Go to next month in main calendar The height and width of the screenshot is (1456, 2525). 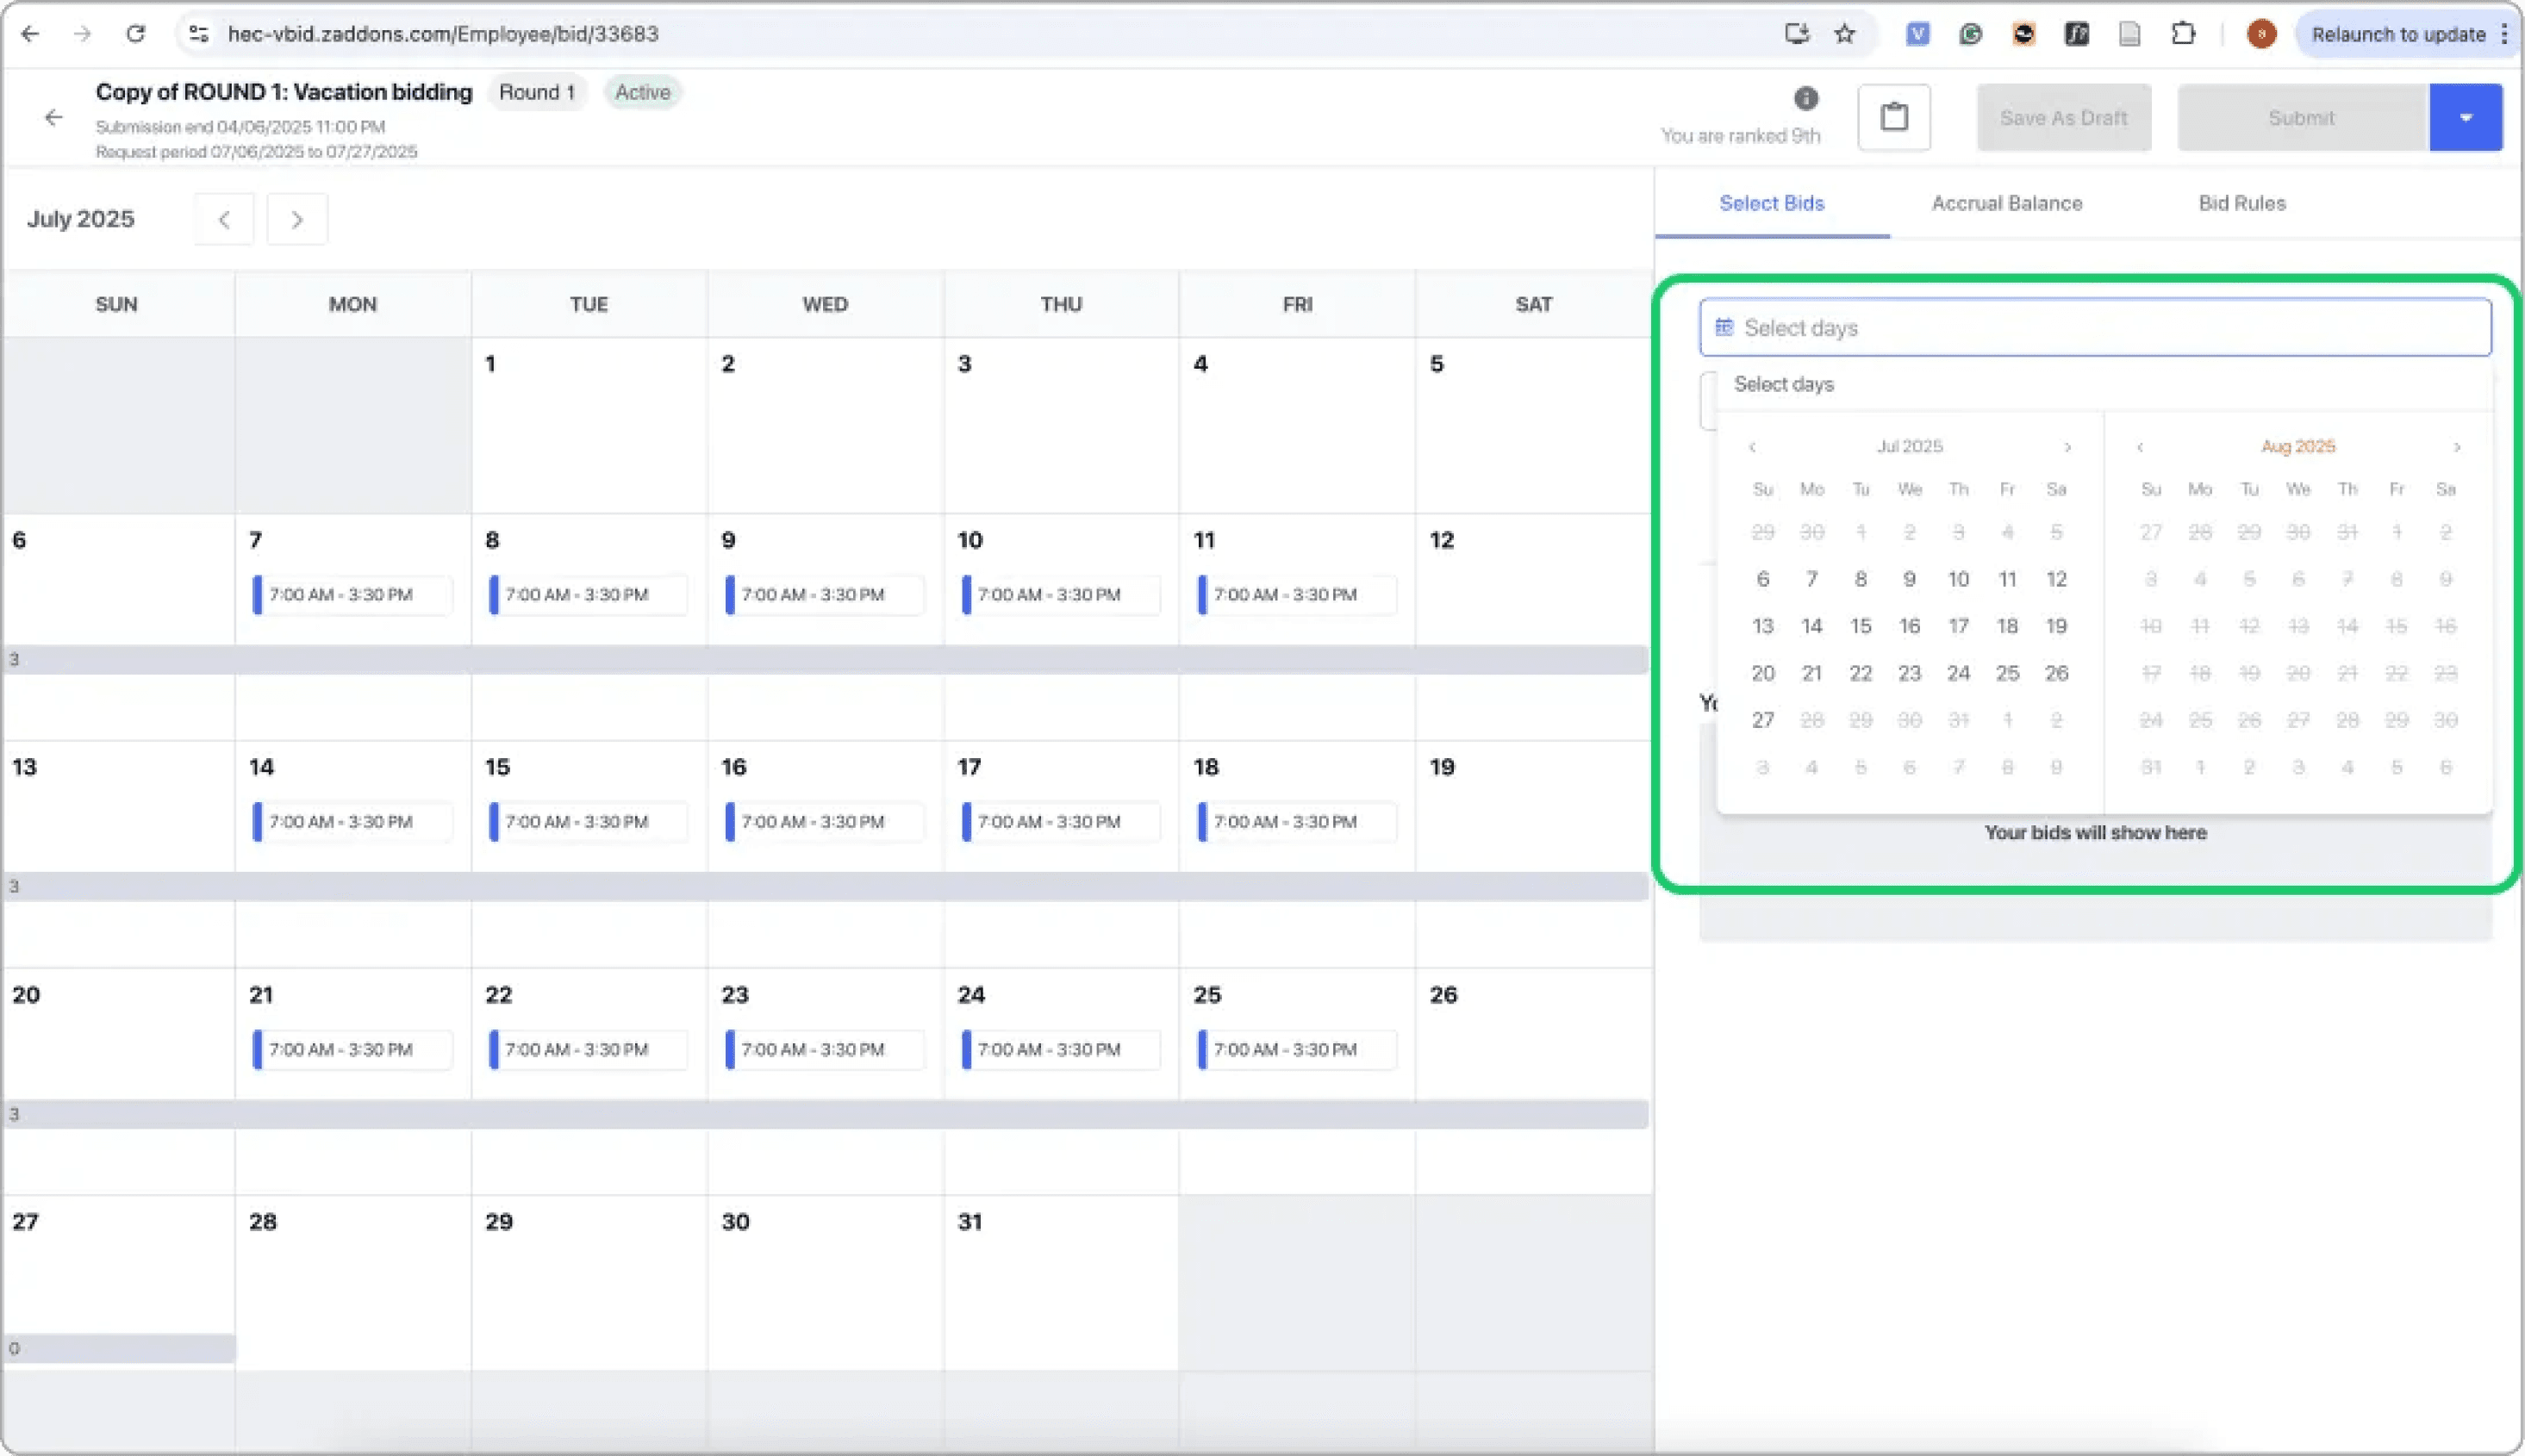tap(297, 219)
